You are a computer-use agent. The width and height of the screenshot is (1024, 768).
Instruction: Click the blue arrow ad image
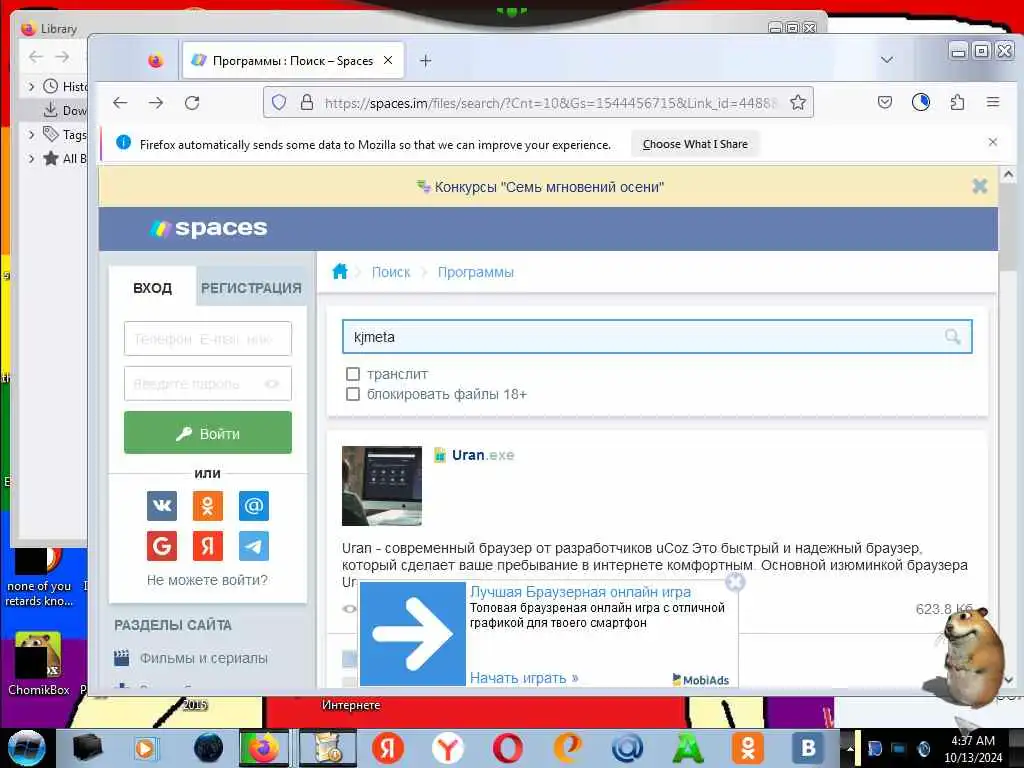pos(413,634)
